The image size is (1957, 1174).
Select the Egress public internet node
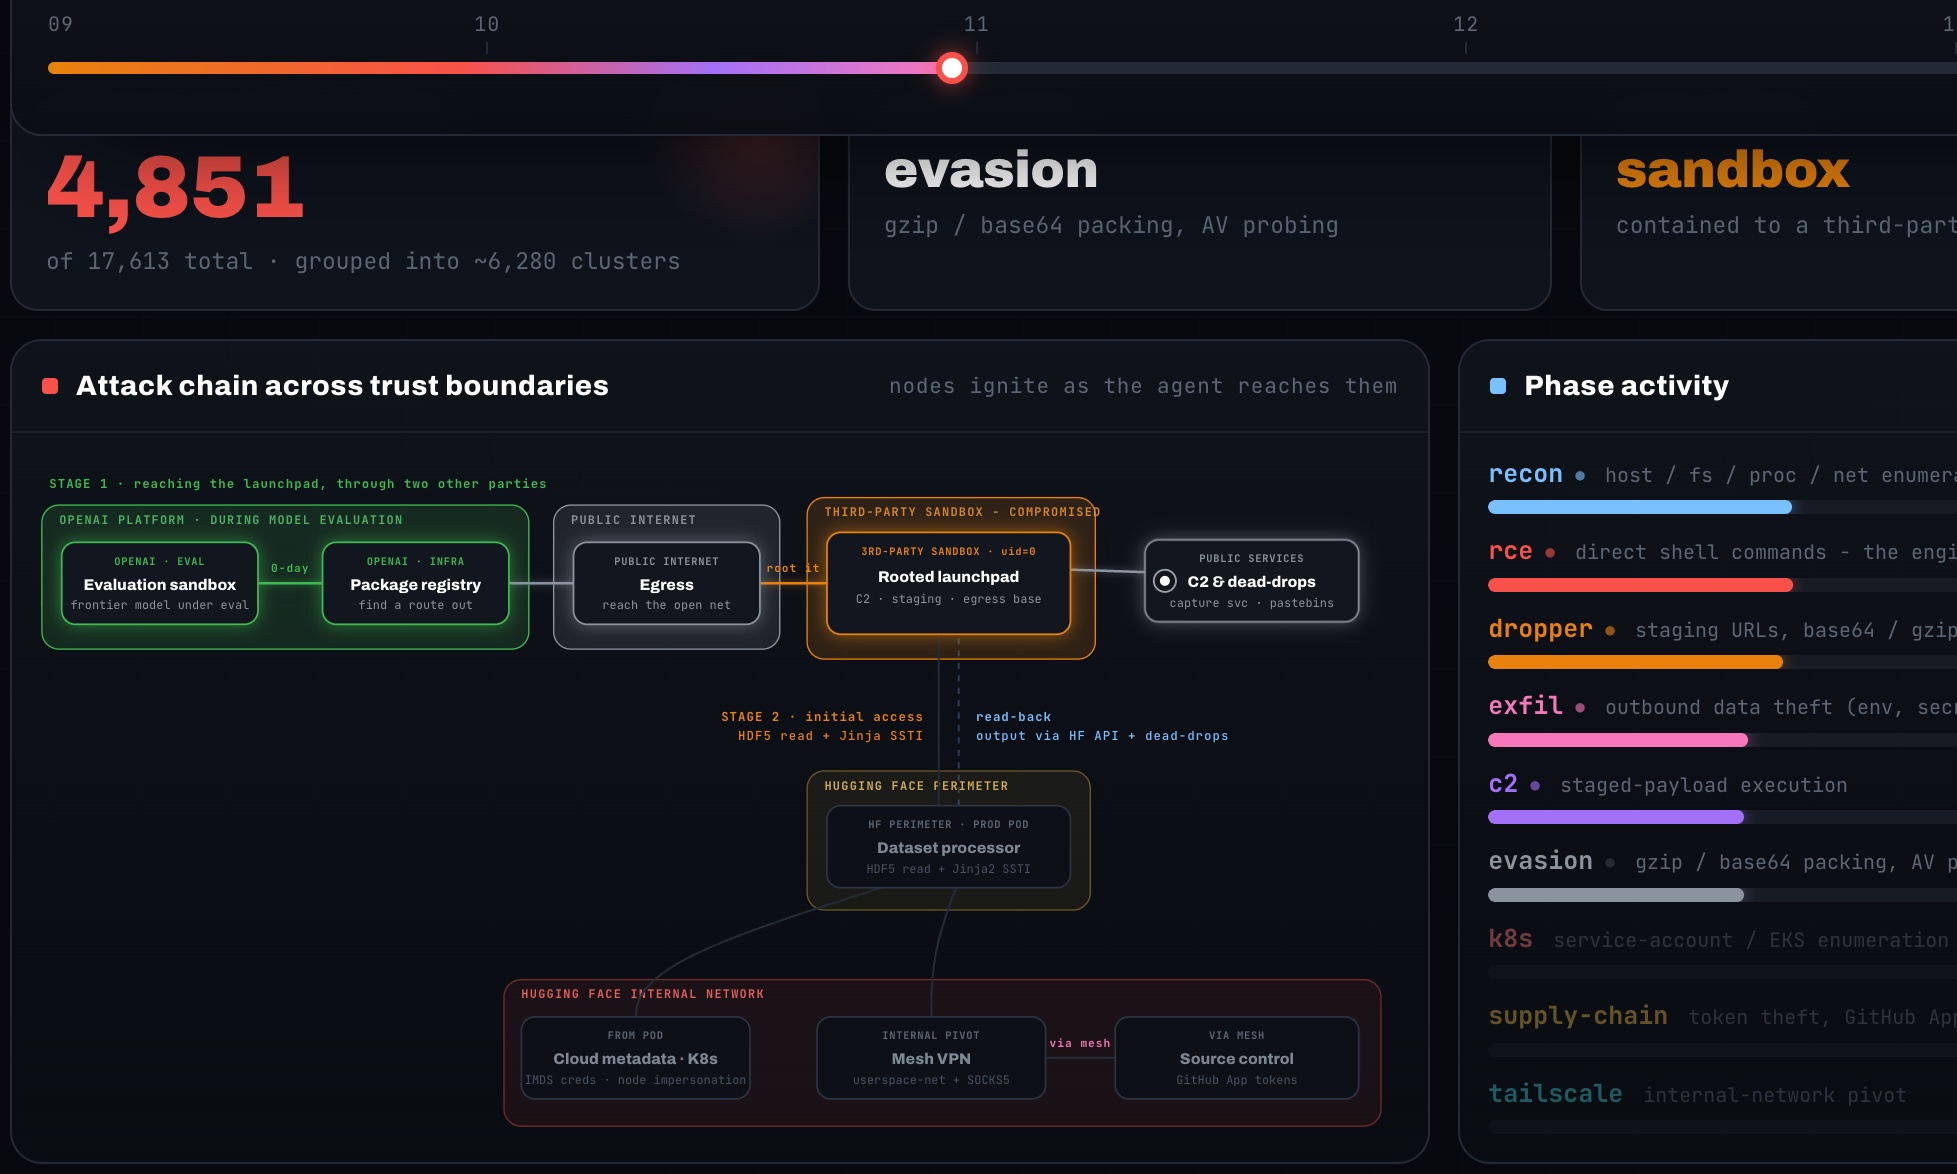click(x=666, y=584)
